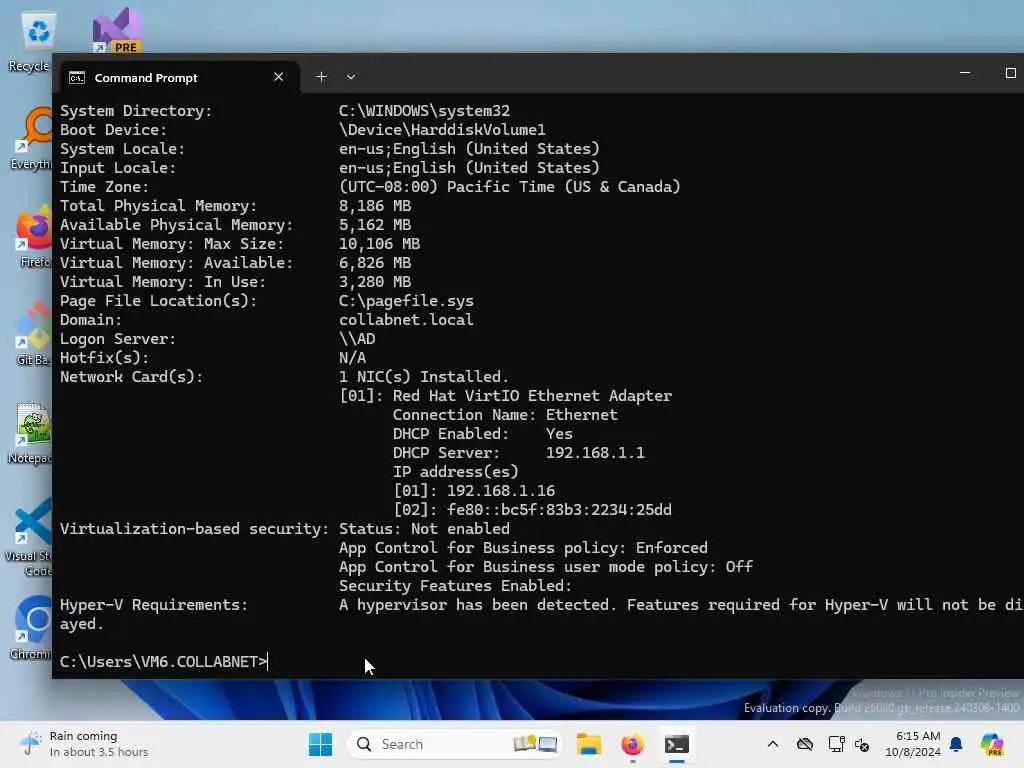Click the IPv6 address fe80::bc5f:83b3:2234:25dd
1024x768 pixels.
click(x=559, y=509)
